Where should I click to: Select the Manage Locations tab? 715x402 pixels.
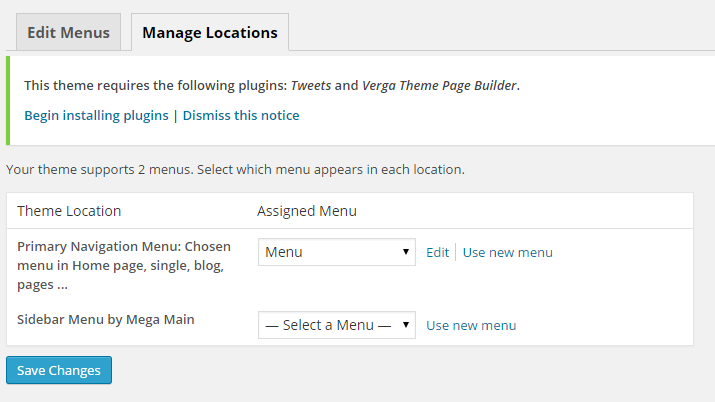pyautogui.click(x=210, y=32)
